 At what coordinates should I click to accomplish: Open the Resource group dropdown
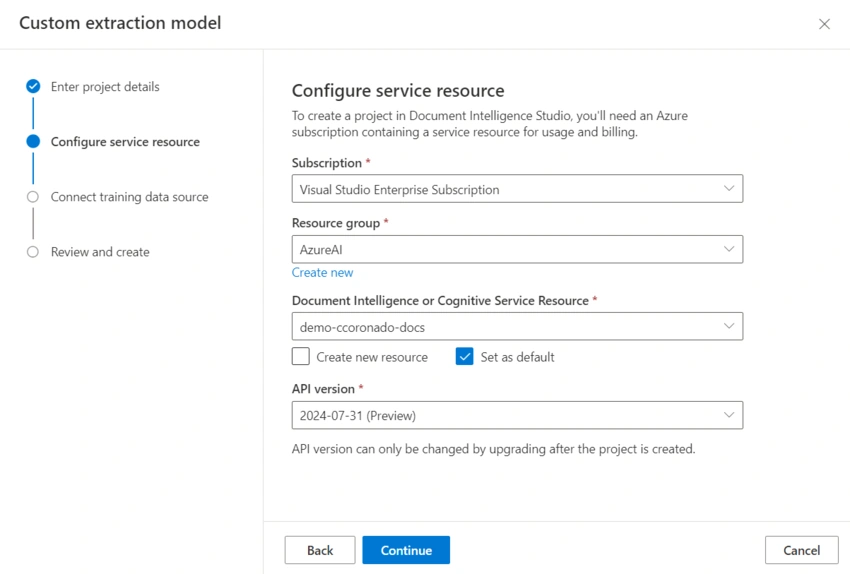click(x=517, y=249)
